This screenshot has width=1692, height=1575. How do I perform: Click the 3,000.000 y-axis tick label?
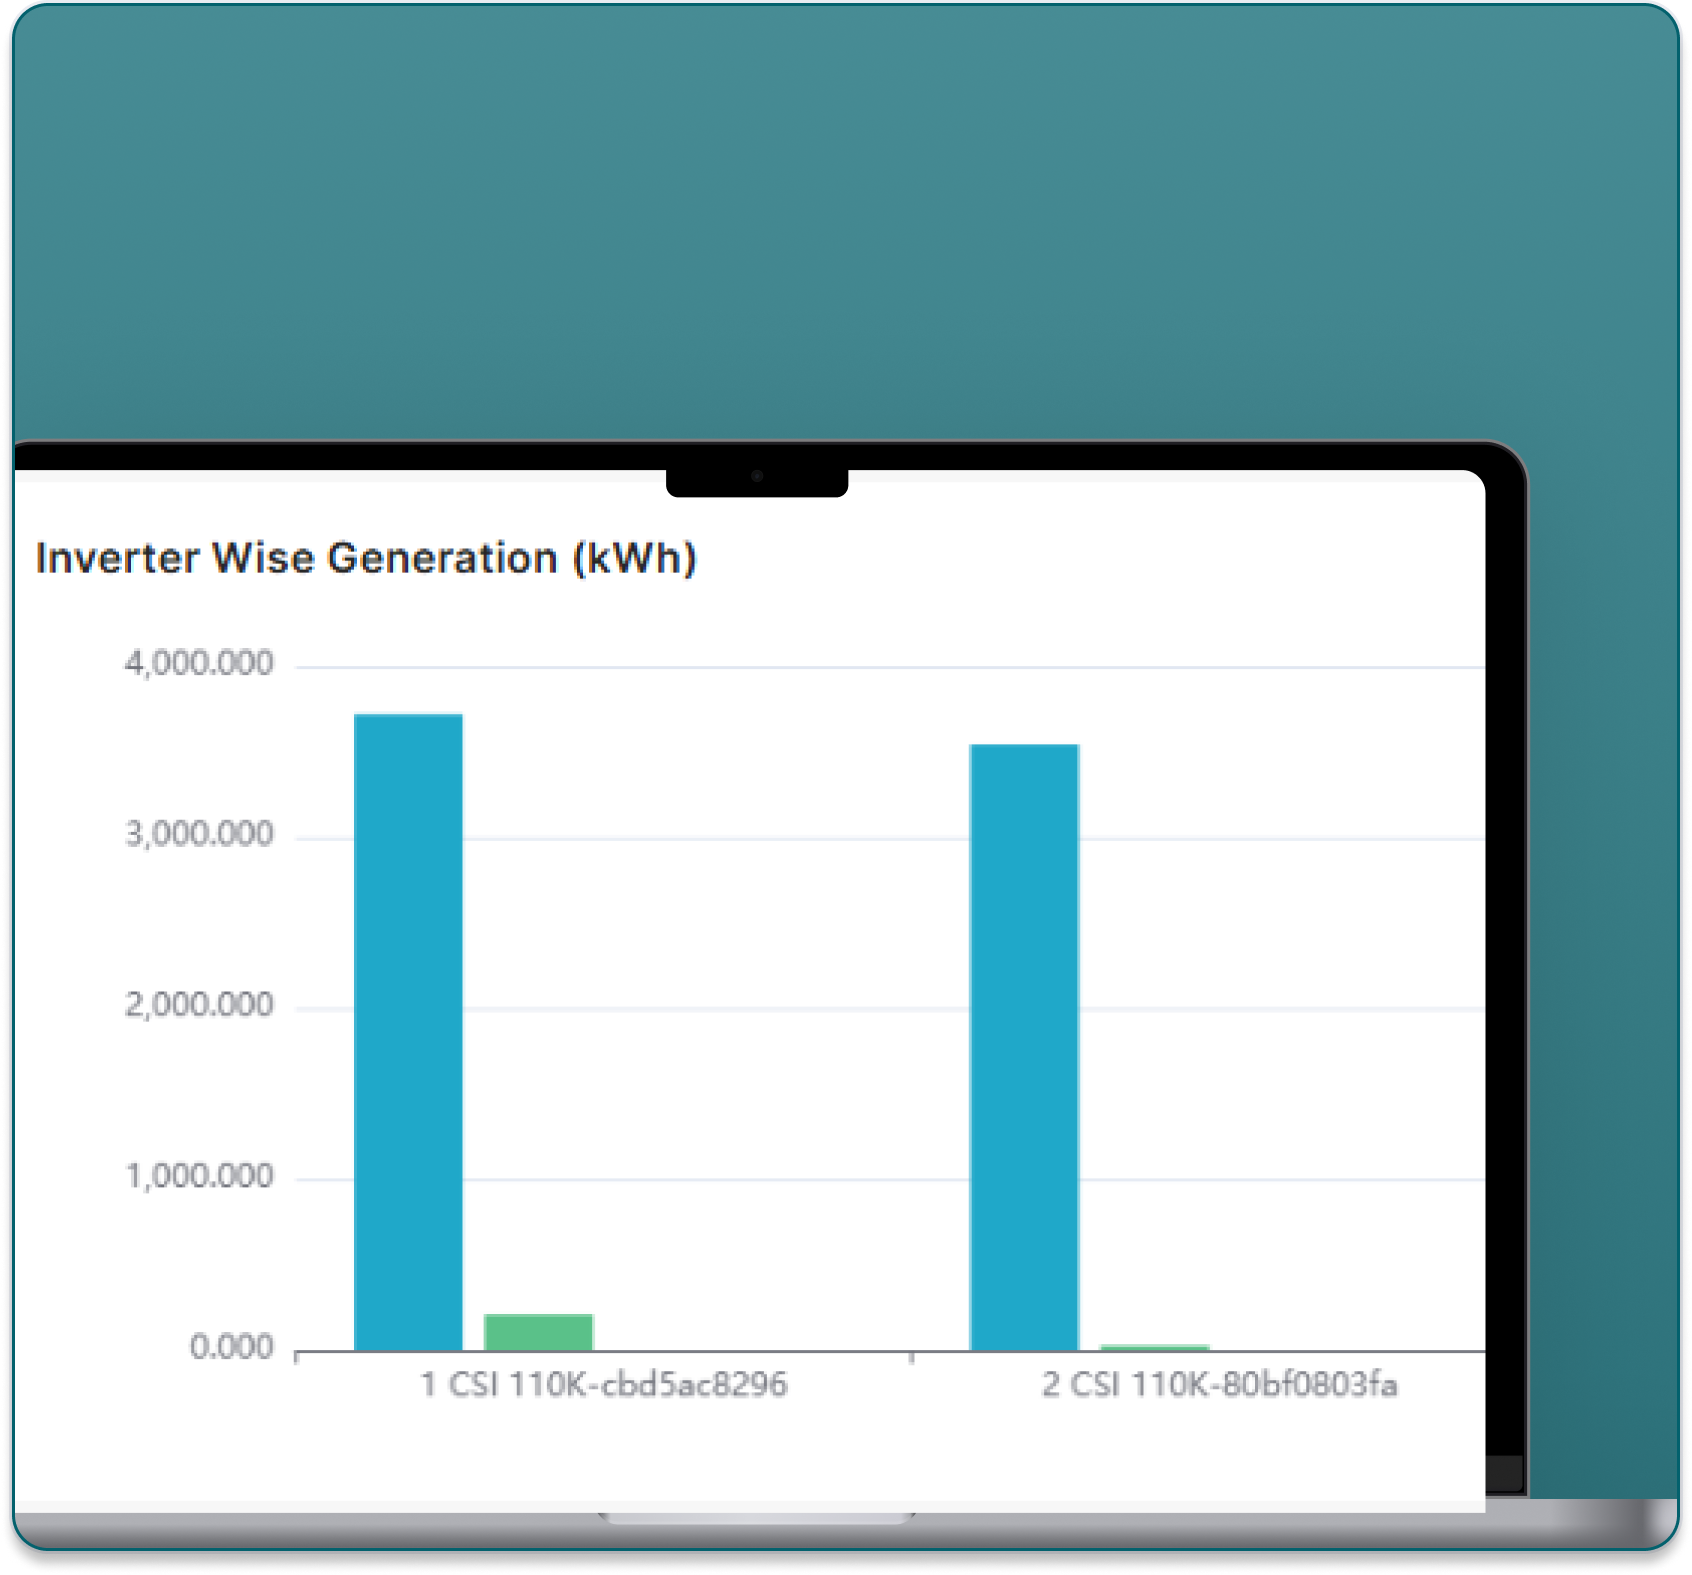(199, 833)
